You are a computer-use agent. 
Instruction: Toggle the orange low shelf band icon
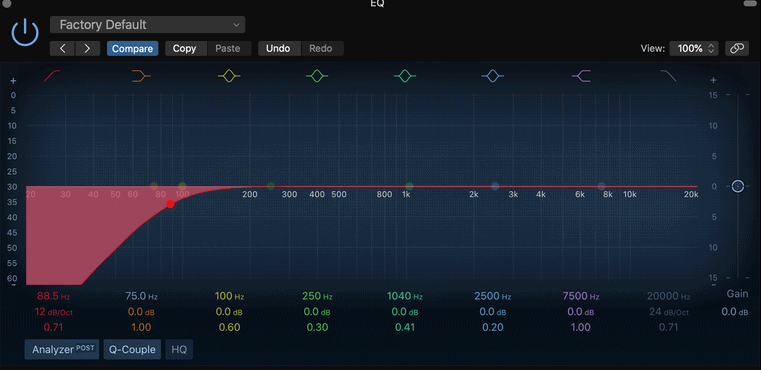(x=141, y=76)
